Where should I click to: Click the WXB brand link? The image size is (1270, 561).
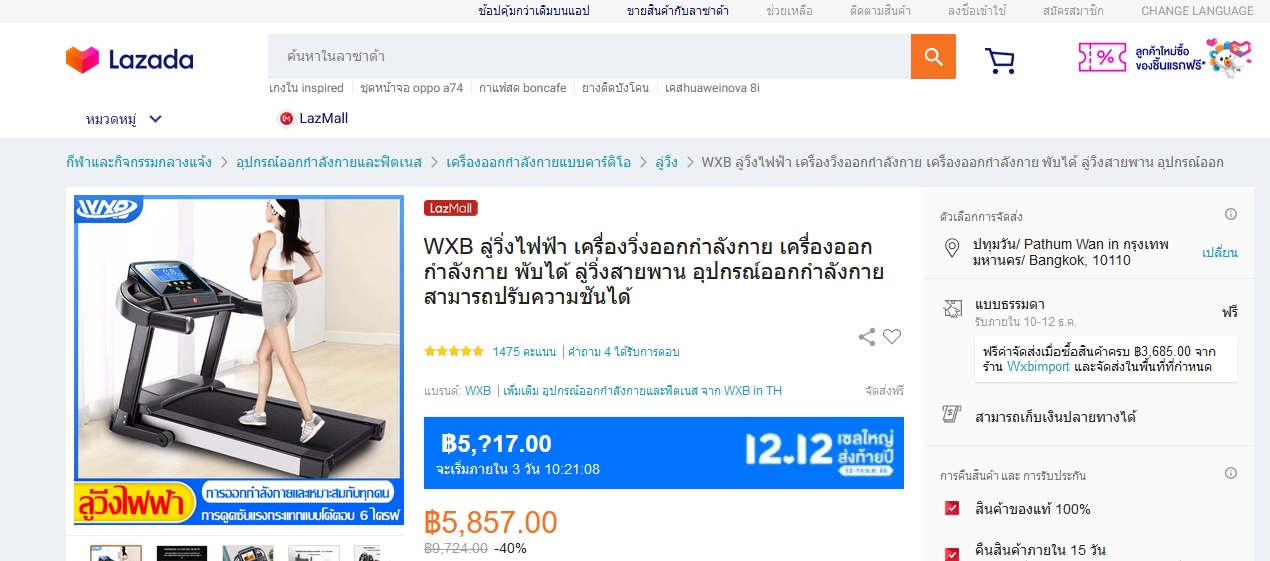click(x=478, y=391)
